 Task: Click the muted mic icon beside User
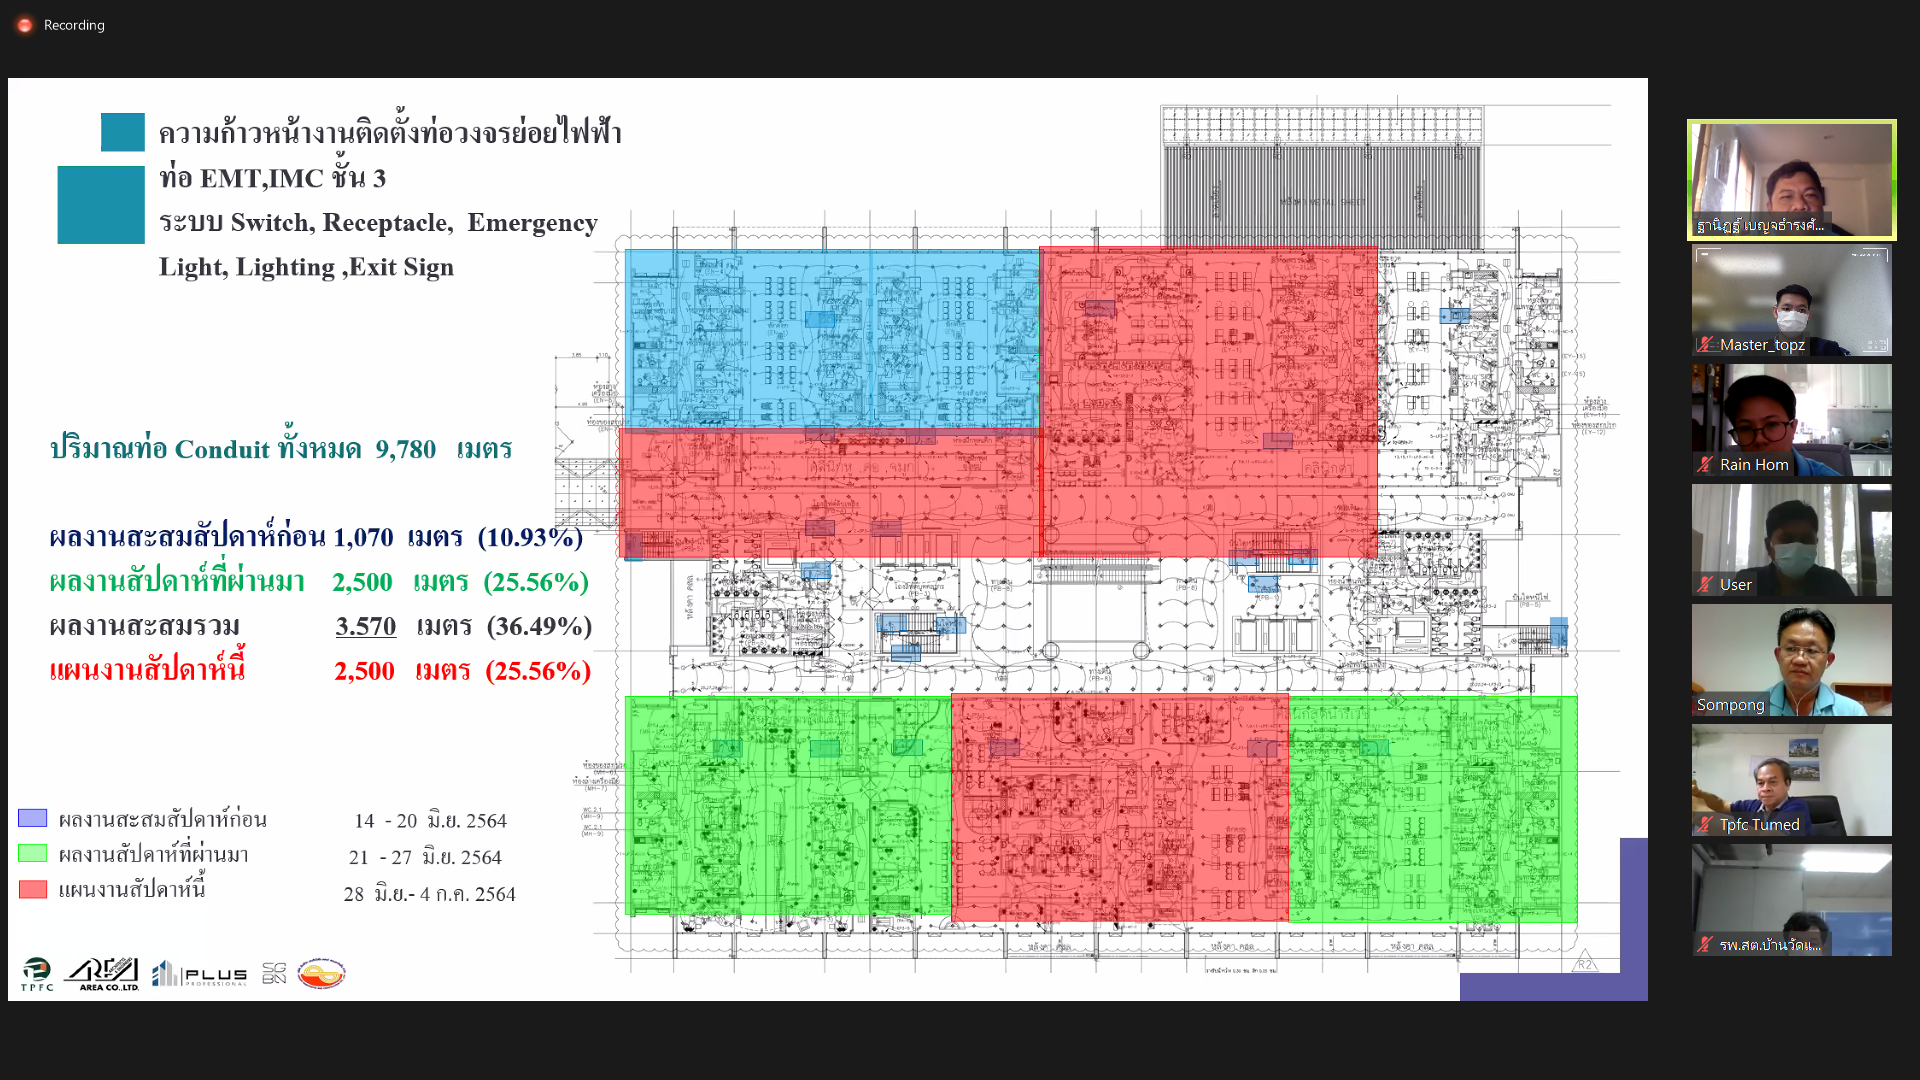pyautogui.click(x=1706, y=585)
